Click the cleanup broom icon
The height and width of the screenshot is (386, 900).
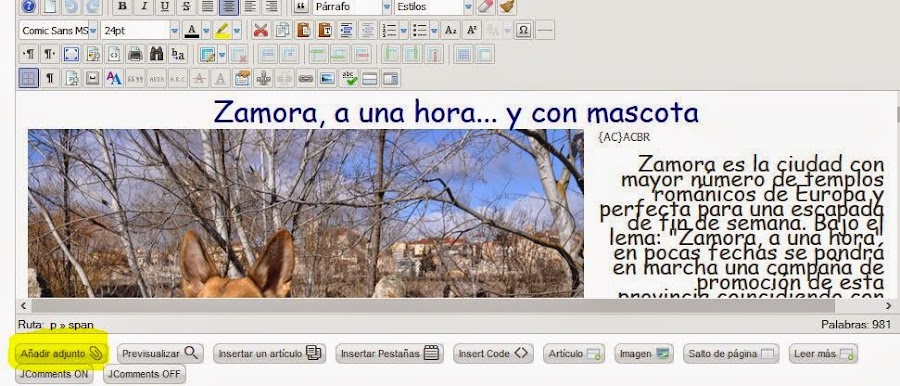coord(507,6)
